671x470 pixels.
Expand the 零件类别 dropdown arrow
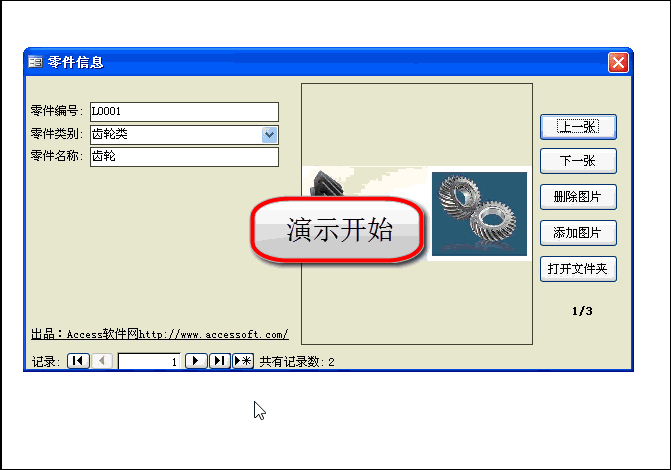tap(269, 135)
